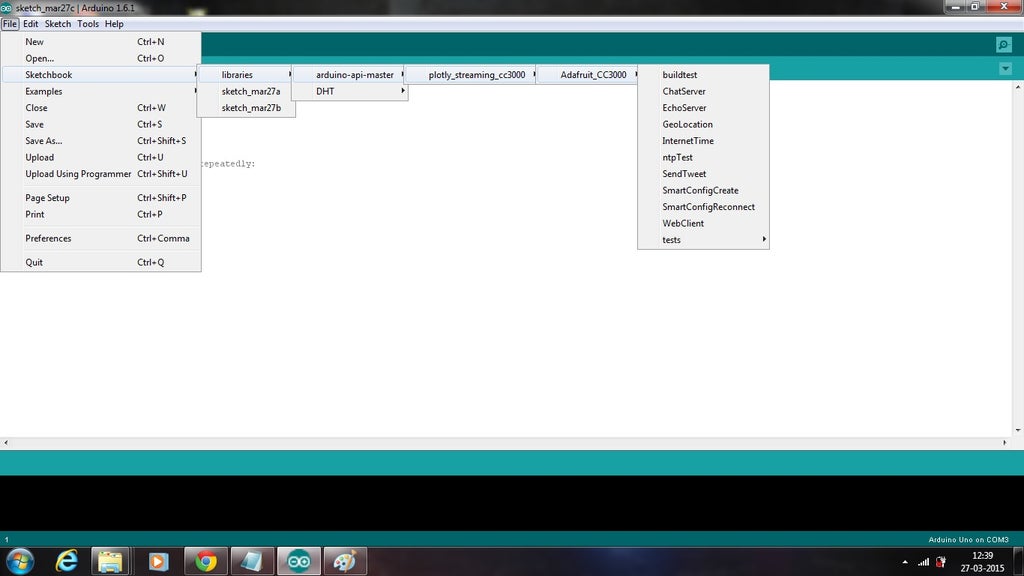Expand plotly_streaming_cc3000 submenu
The image size is (1024, 576).
point(471,74)
